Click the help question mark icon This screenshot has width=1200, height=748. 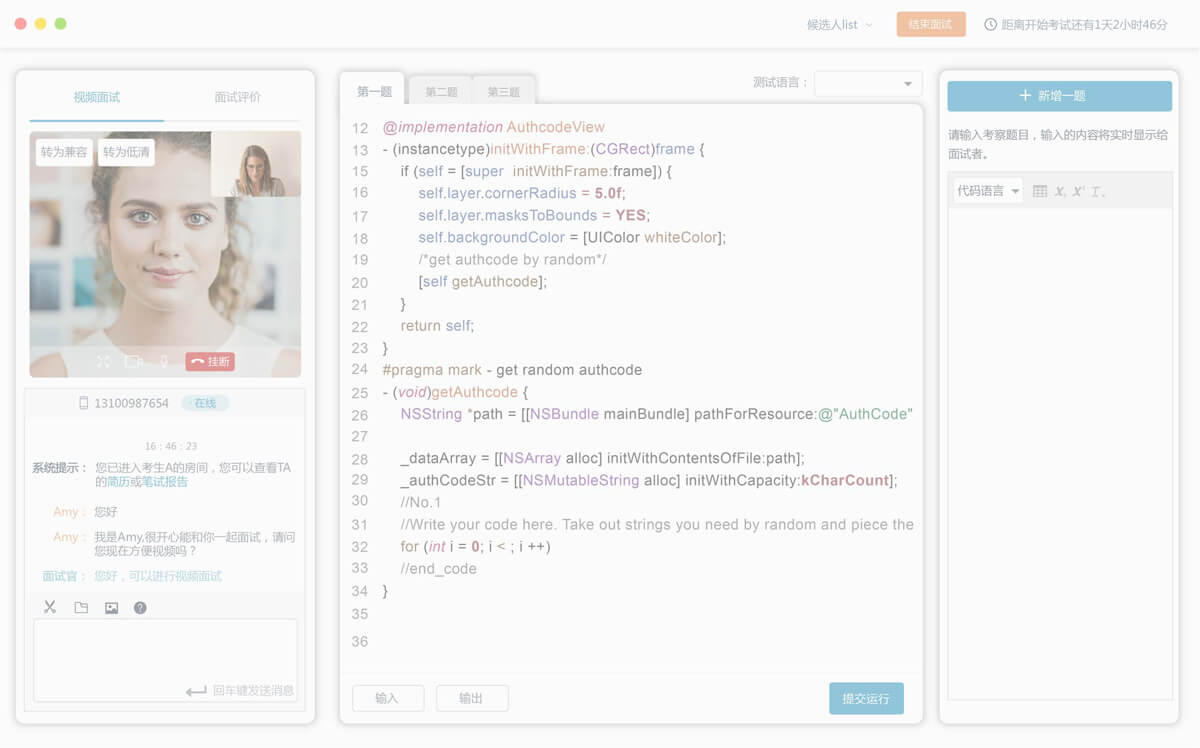tap(140, 607)
